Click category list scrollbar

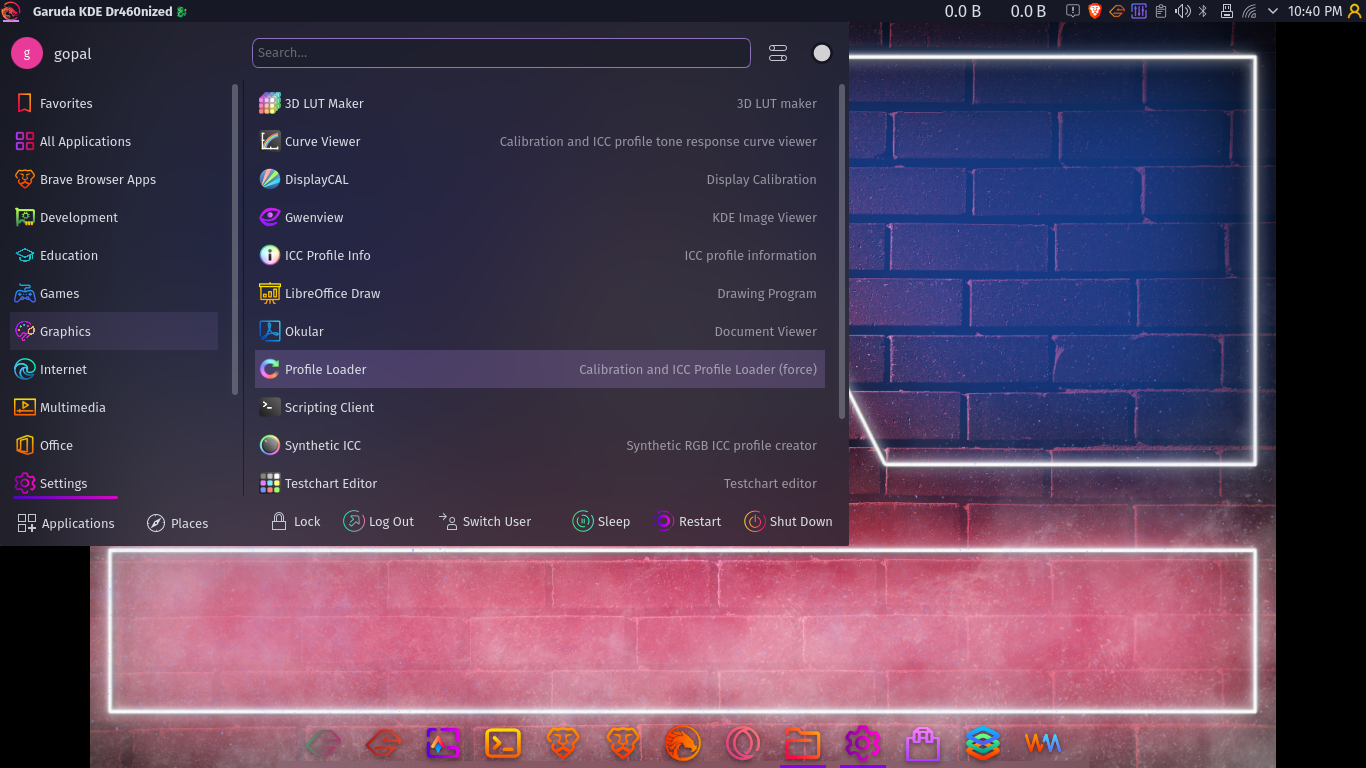235,240
